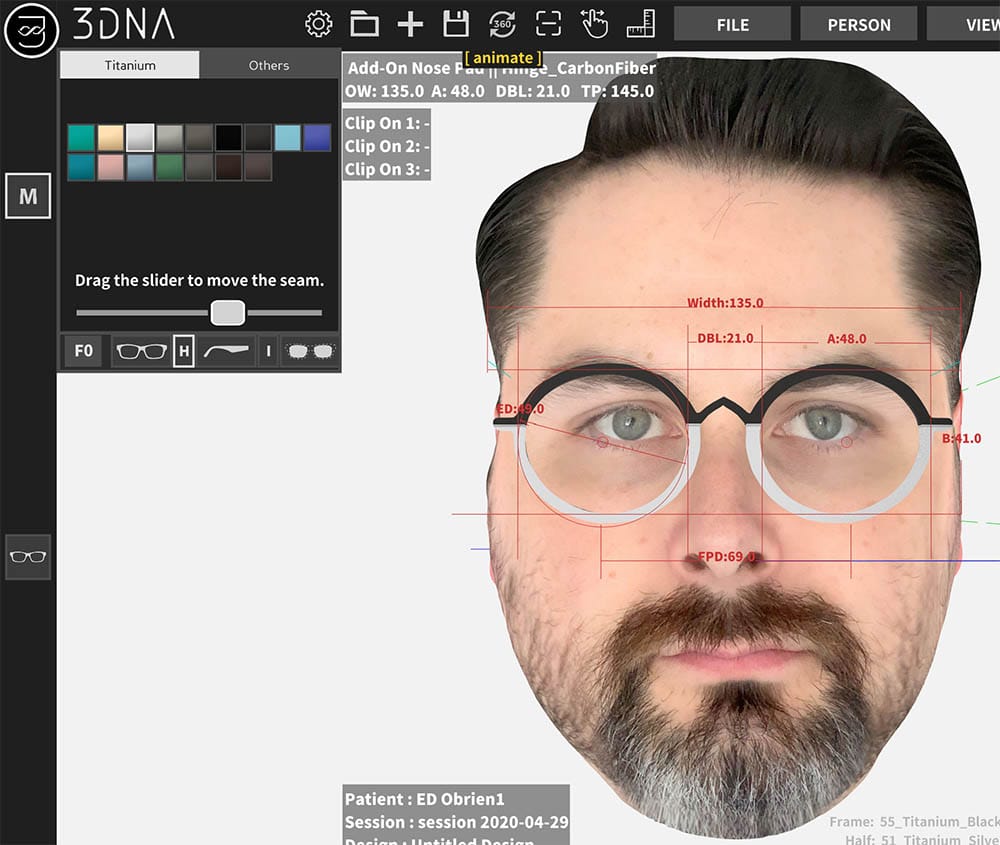Toggle the M mode button in sidebar
Viewport: 1000px width, 845px height.
point(28,197)
